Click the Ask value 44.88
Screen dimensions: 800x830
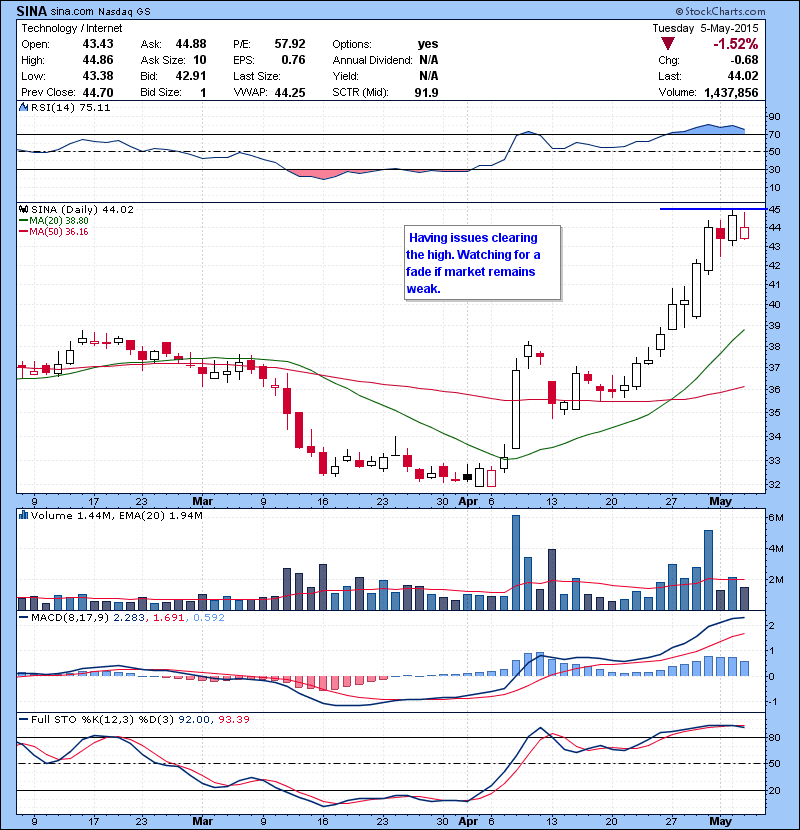(x=191, y=44)
